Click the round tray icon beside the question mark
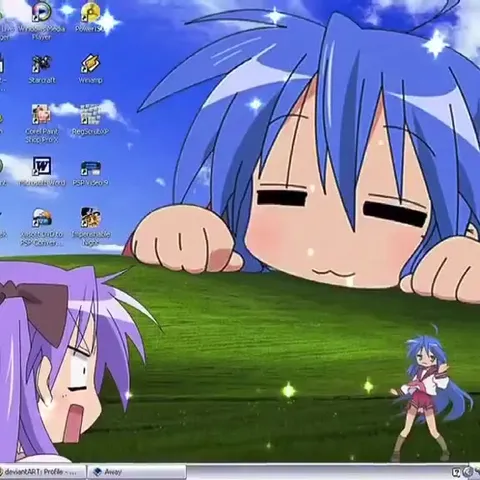Viewport: 480px width, 480px height. (x=469, y=472)
